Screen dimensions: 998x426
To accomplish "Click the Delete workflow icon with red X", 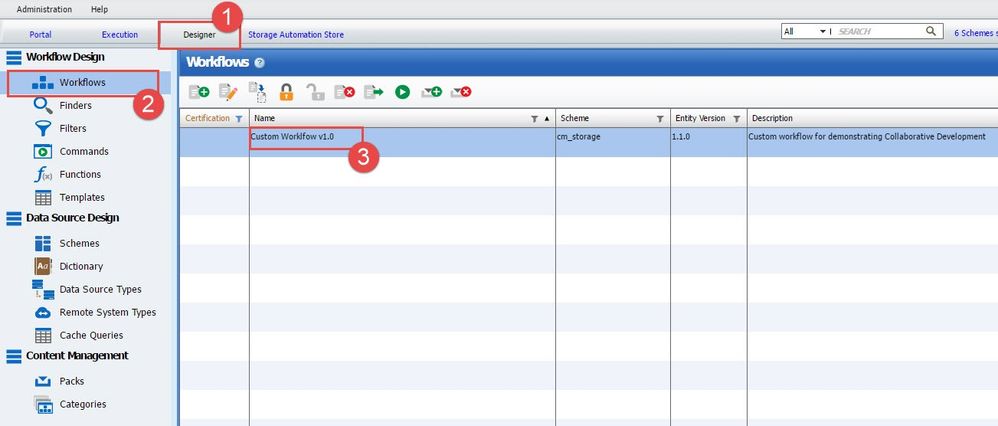I will [344, 92].
